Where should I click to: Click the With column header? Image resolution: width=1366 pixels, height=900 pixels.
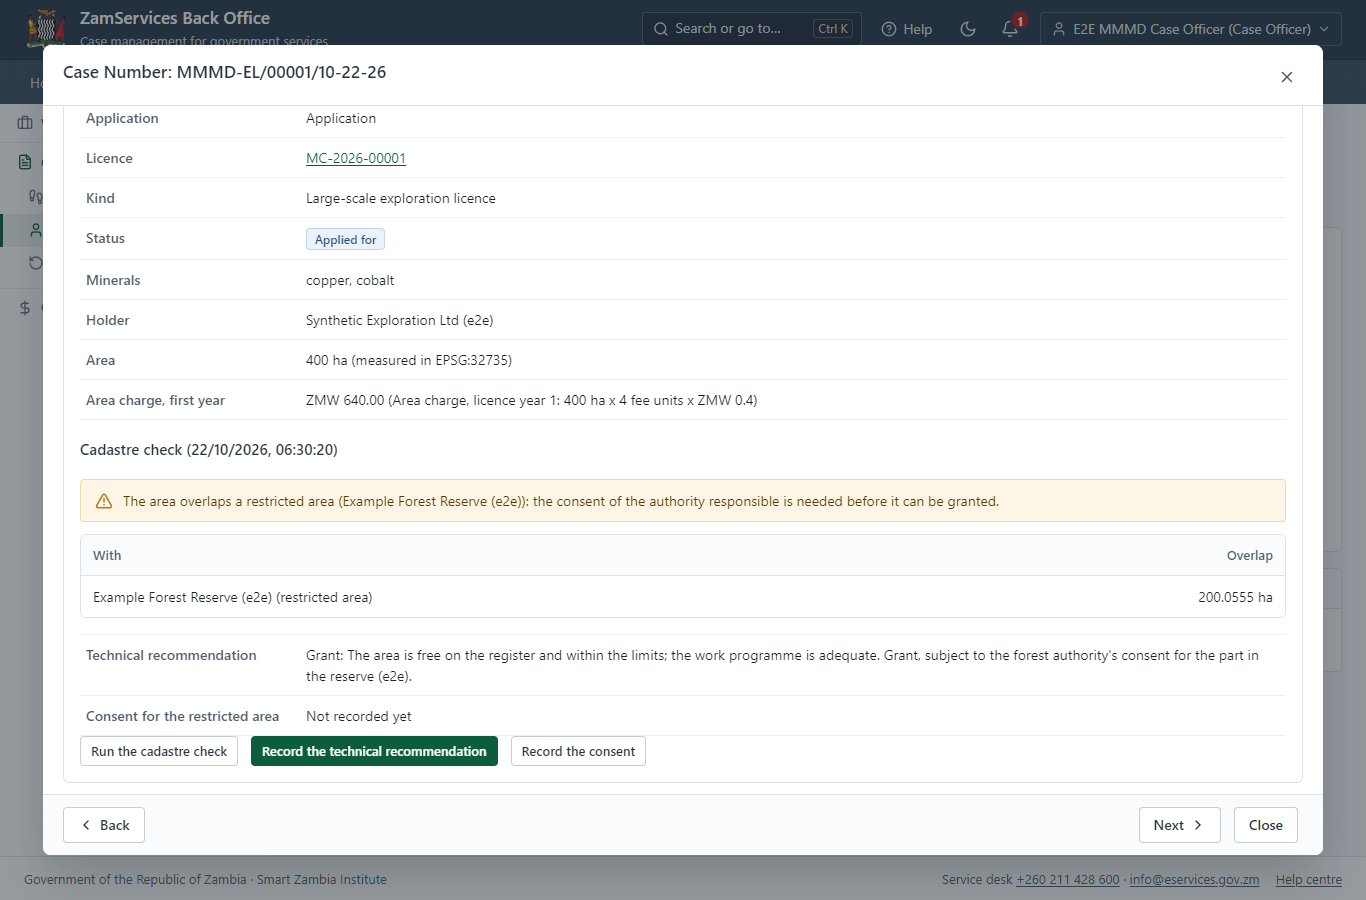click(x=107, y=555)
